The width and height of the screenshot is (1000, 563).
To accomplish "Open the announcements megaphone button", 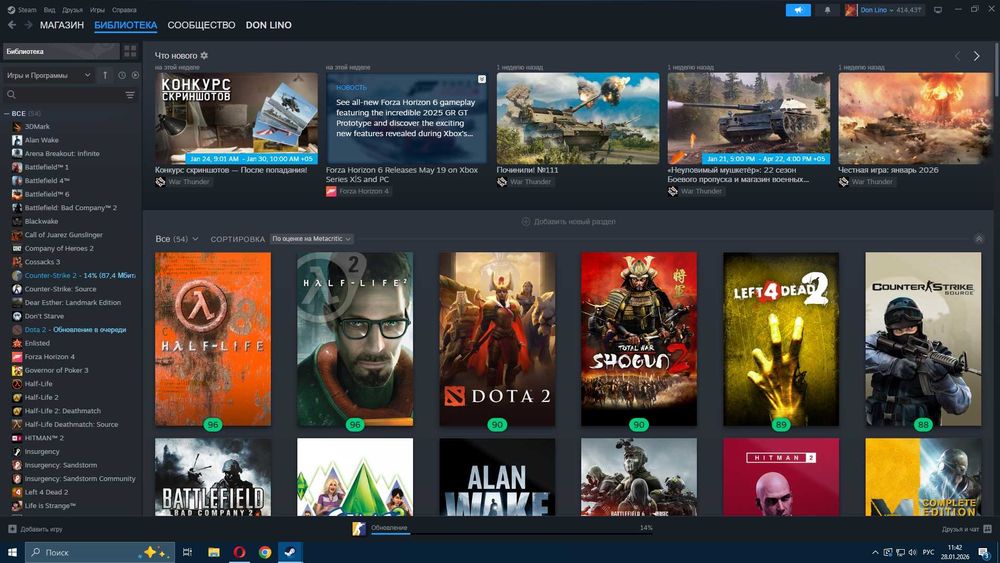I will pos(798,10).
